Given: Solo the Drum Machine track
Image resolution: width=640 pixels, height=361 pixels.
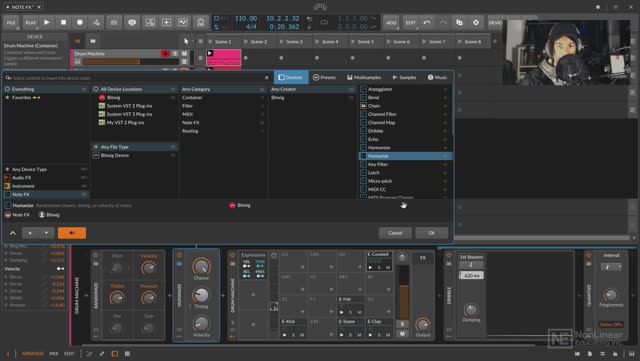Looking at the screenshot, I should [175, 53].
